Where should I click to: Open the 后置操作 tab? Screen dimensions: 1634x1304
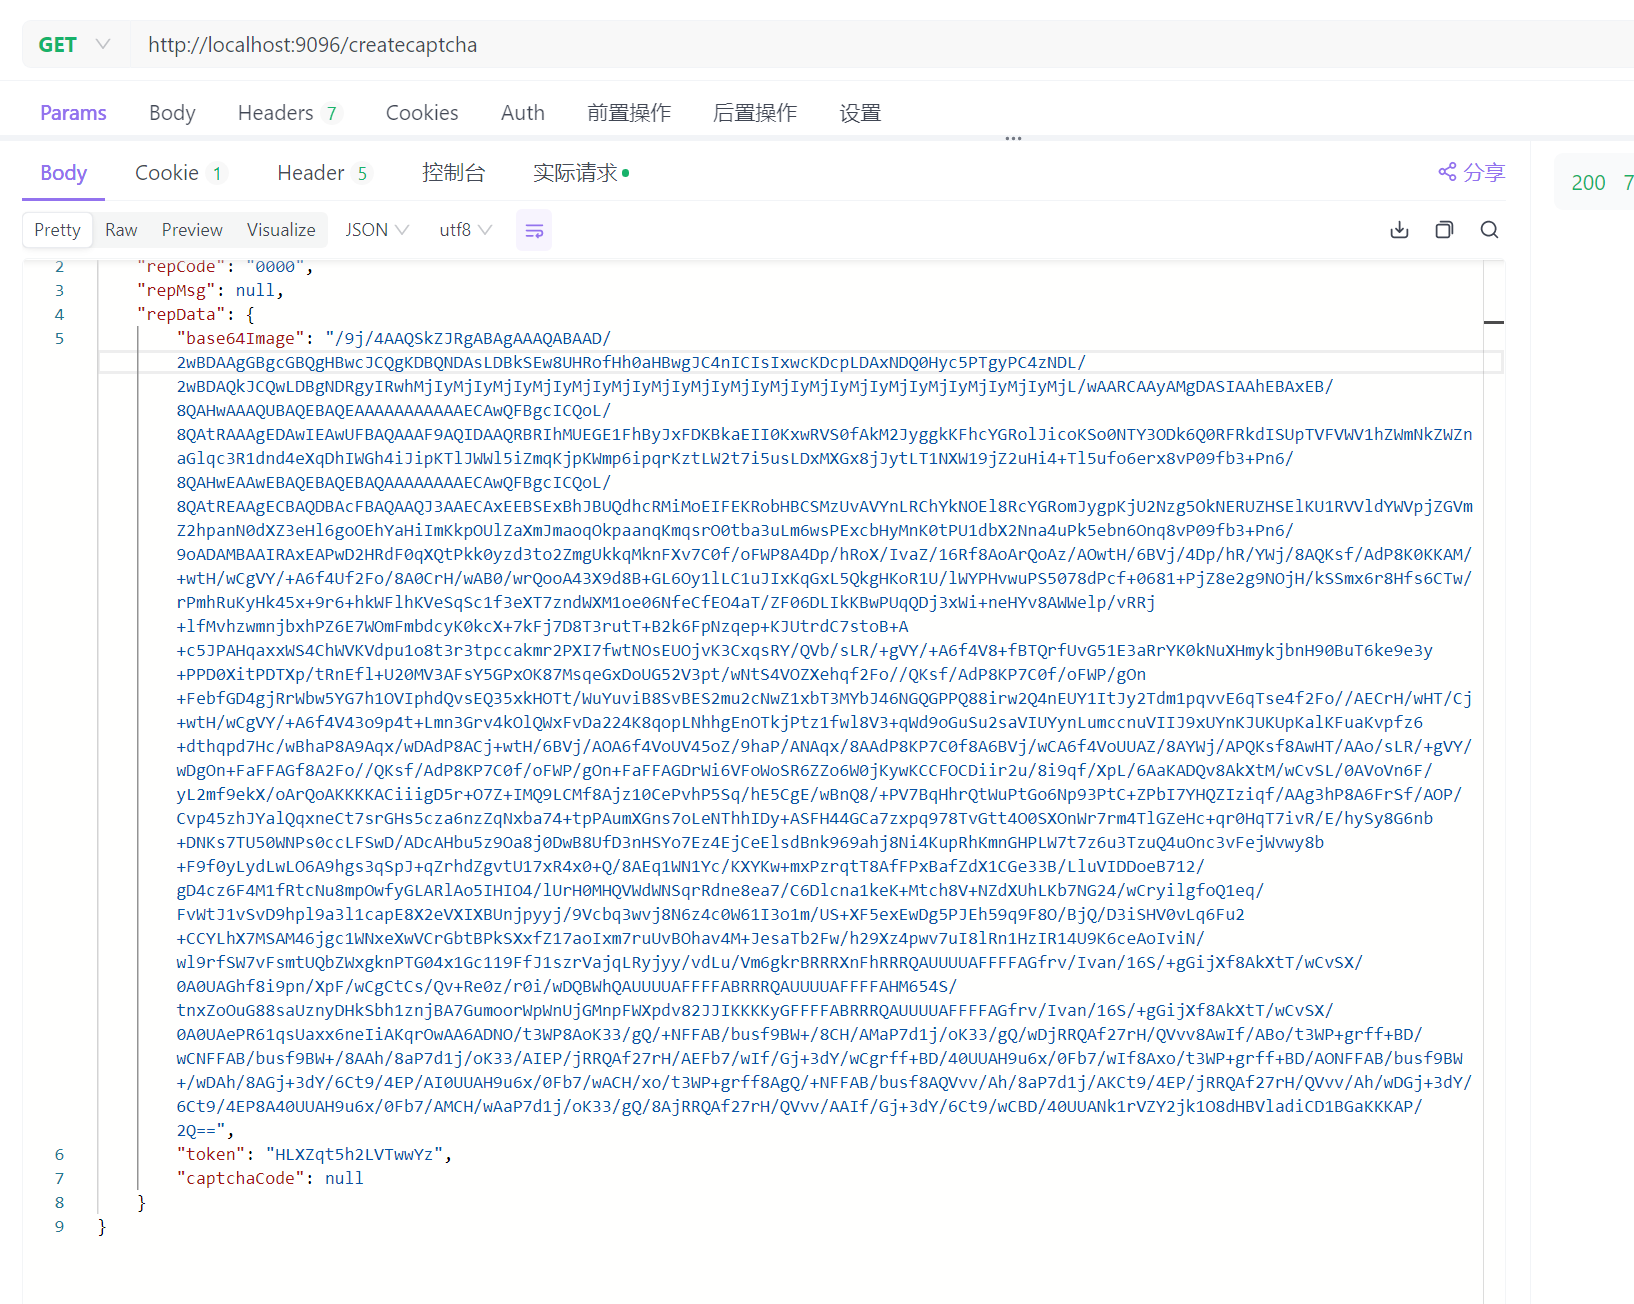coord(755,113)
